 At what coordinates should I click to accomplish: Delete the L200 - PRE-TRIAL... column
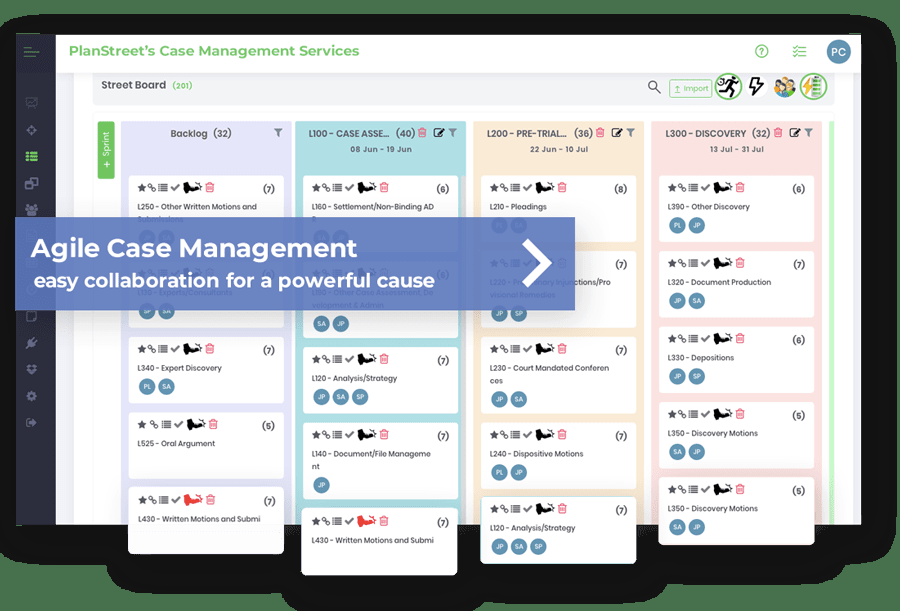point(600,133)
